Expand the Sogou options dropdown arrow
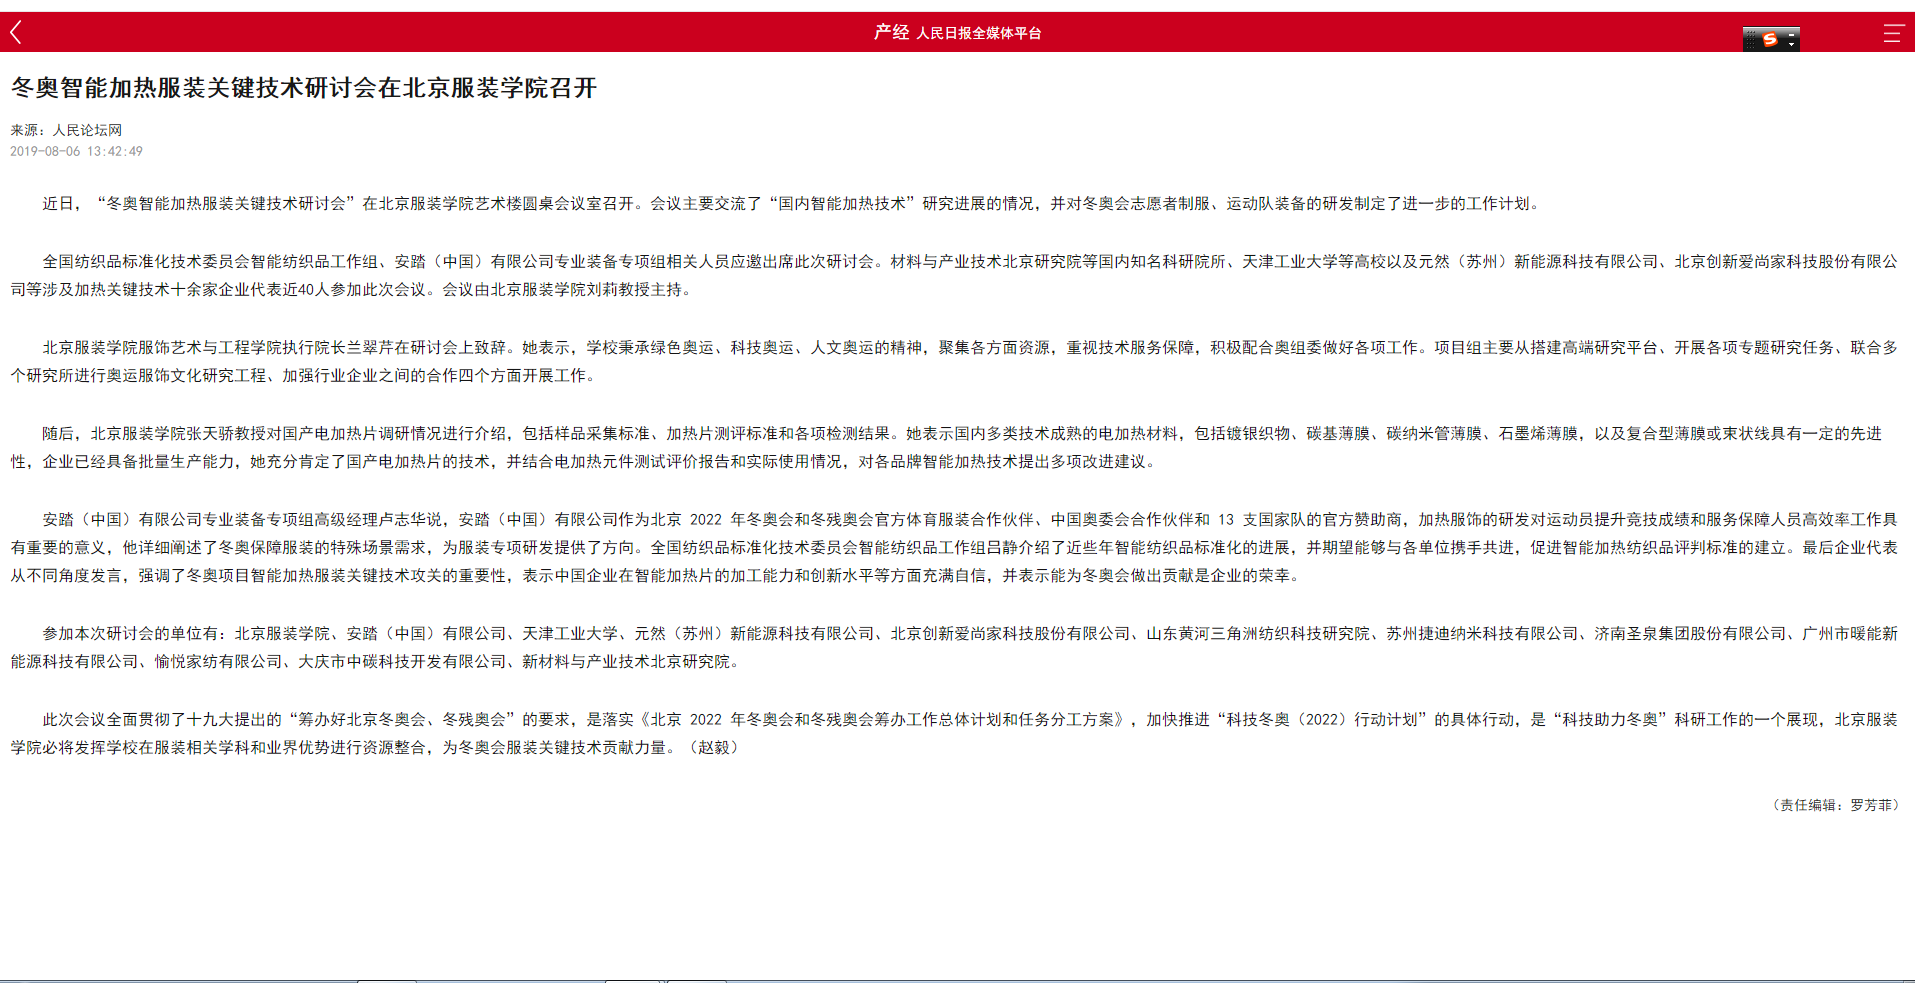This screenshot has width=1915, height=983. point(1791,44)
